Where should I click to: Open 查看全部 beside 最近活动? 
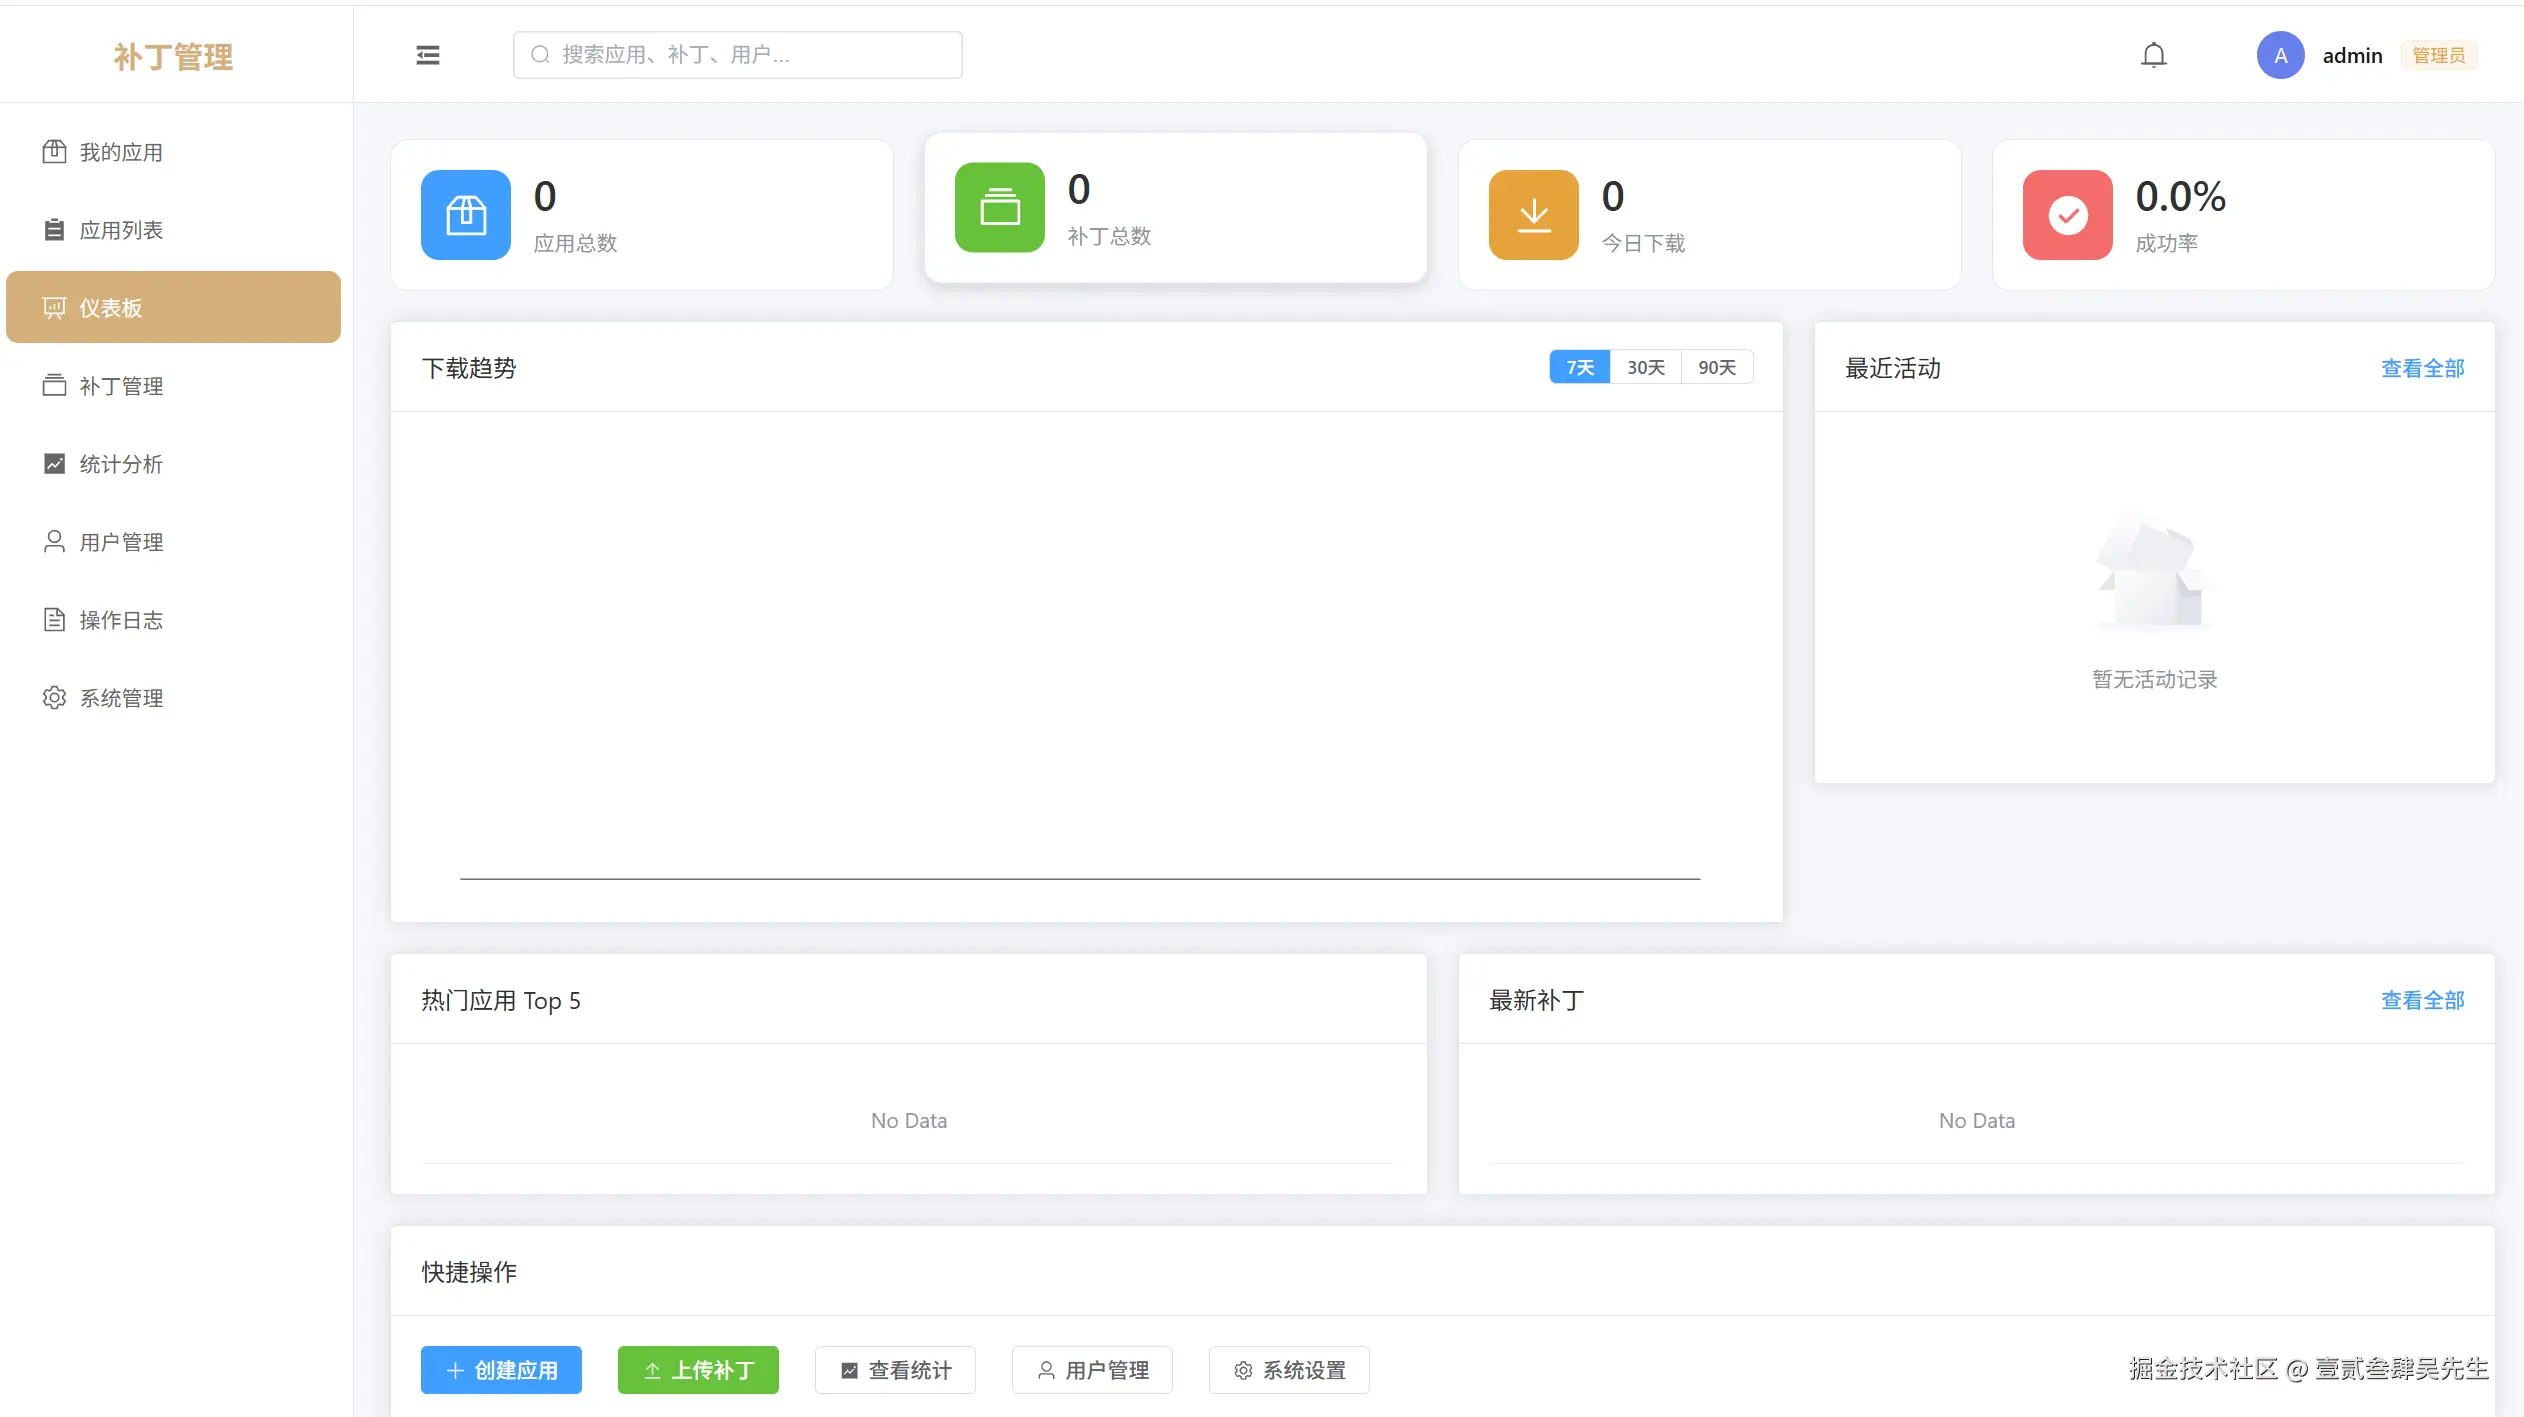point(2421,367)
